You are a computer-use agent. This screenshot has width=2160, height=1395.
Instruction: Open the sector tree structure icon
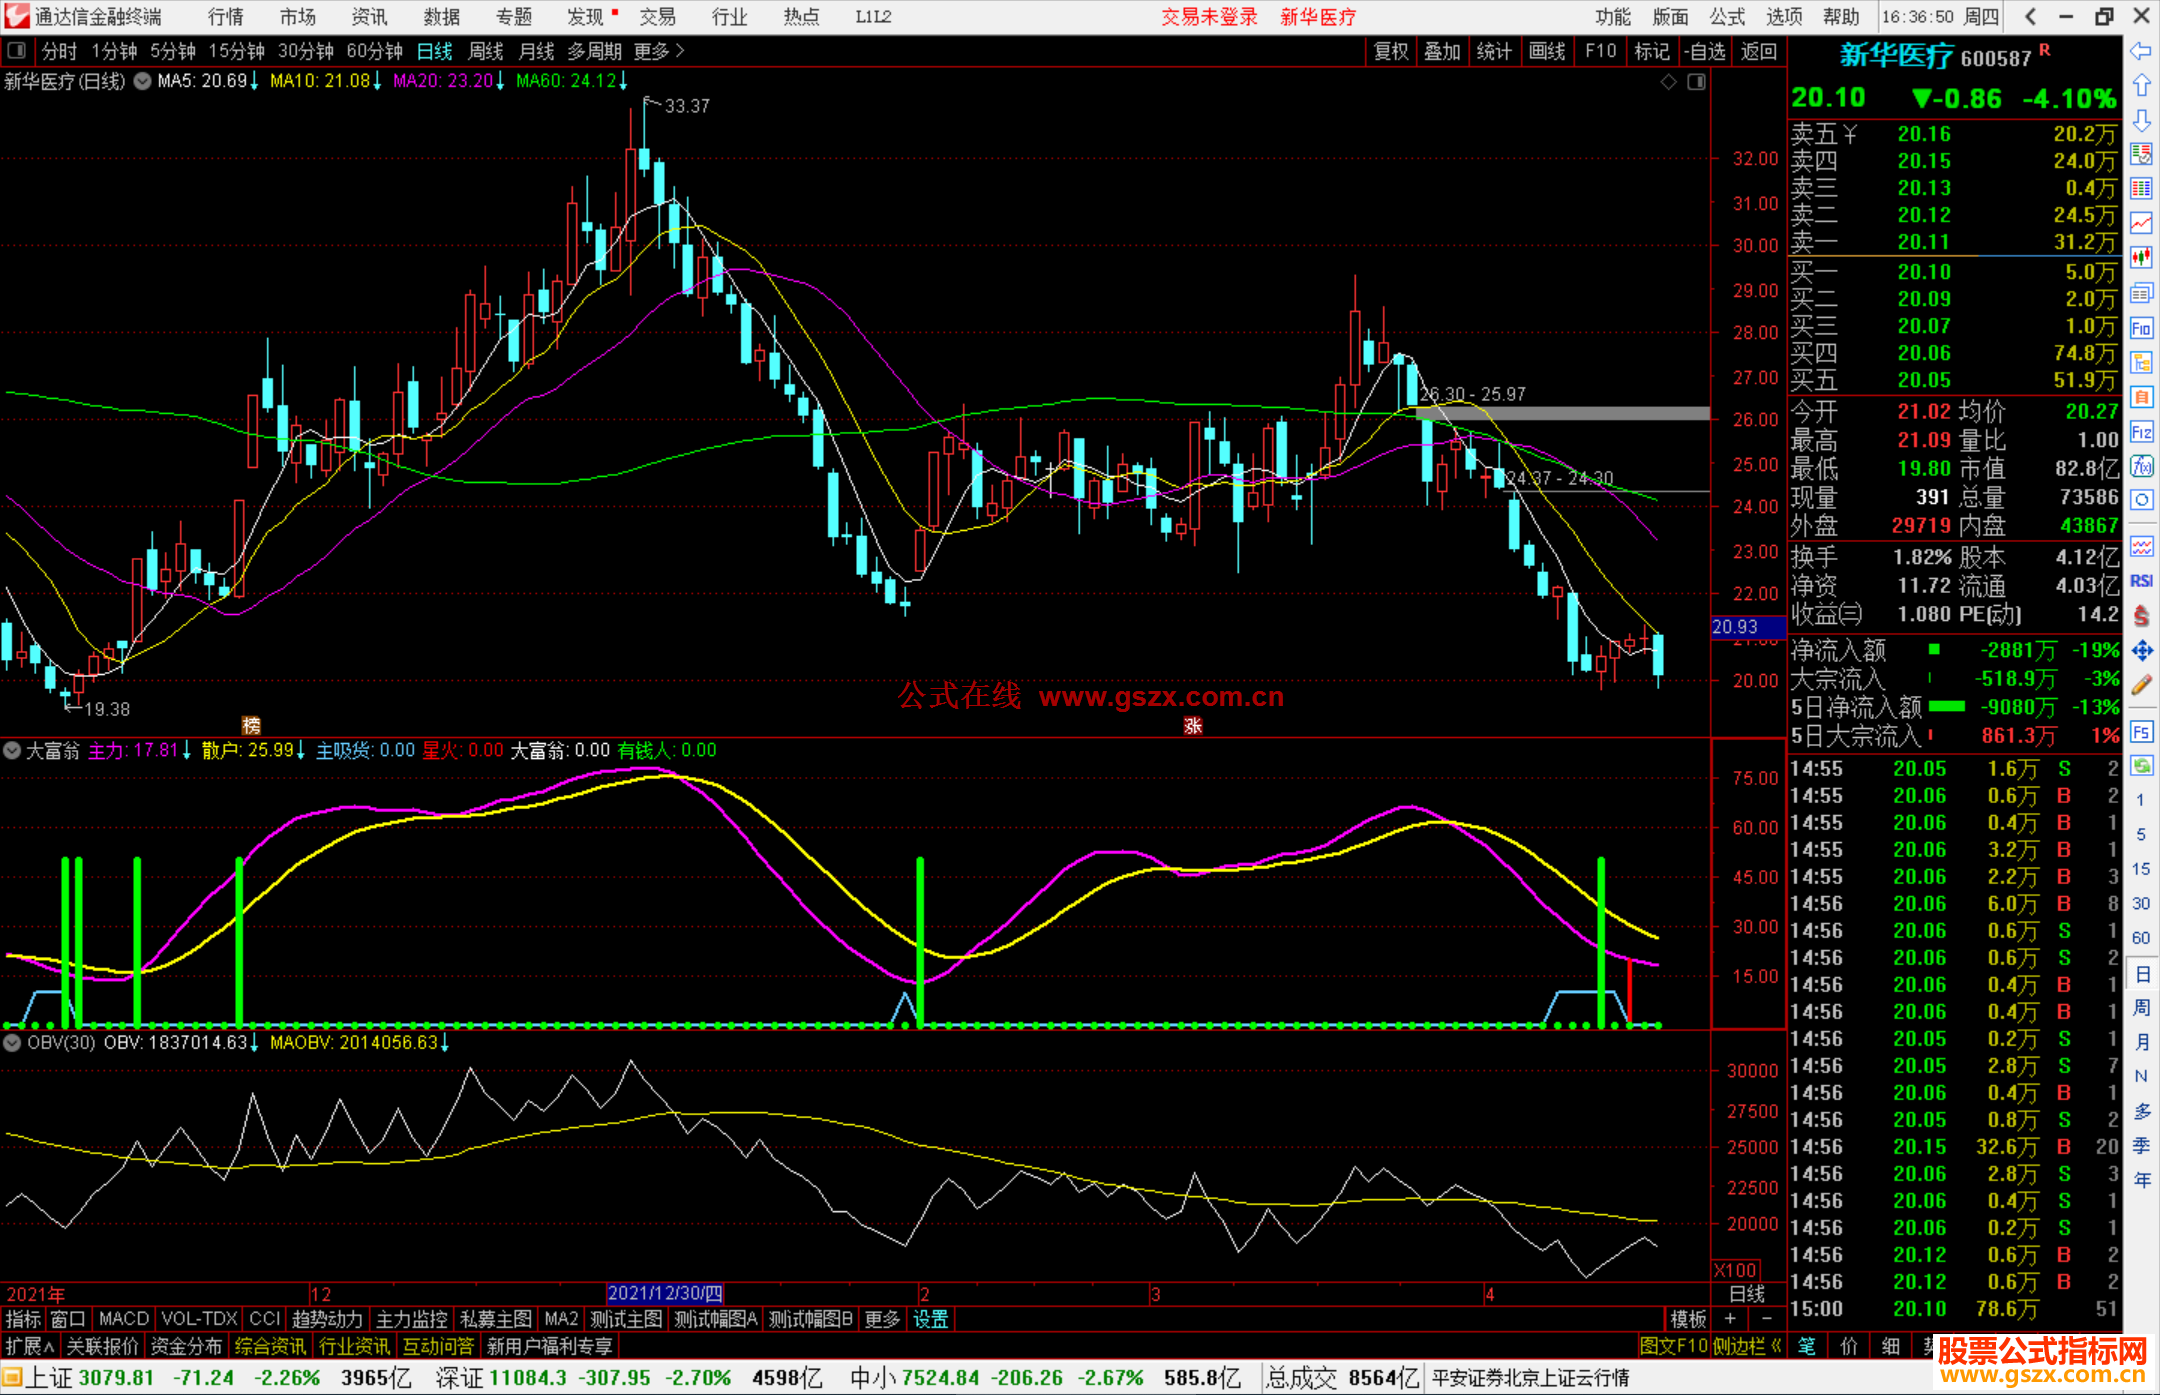[2141, 363]
